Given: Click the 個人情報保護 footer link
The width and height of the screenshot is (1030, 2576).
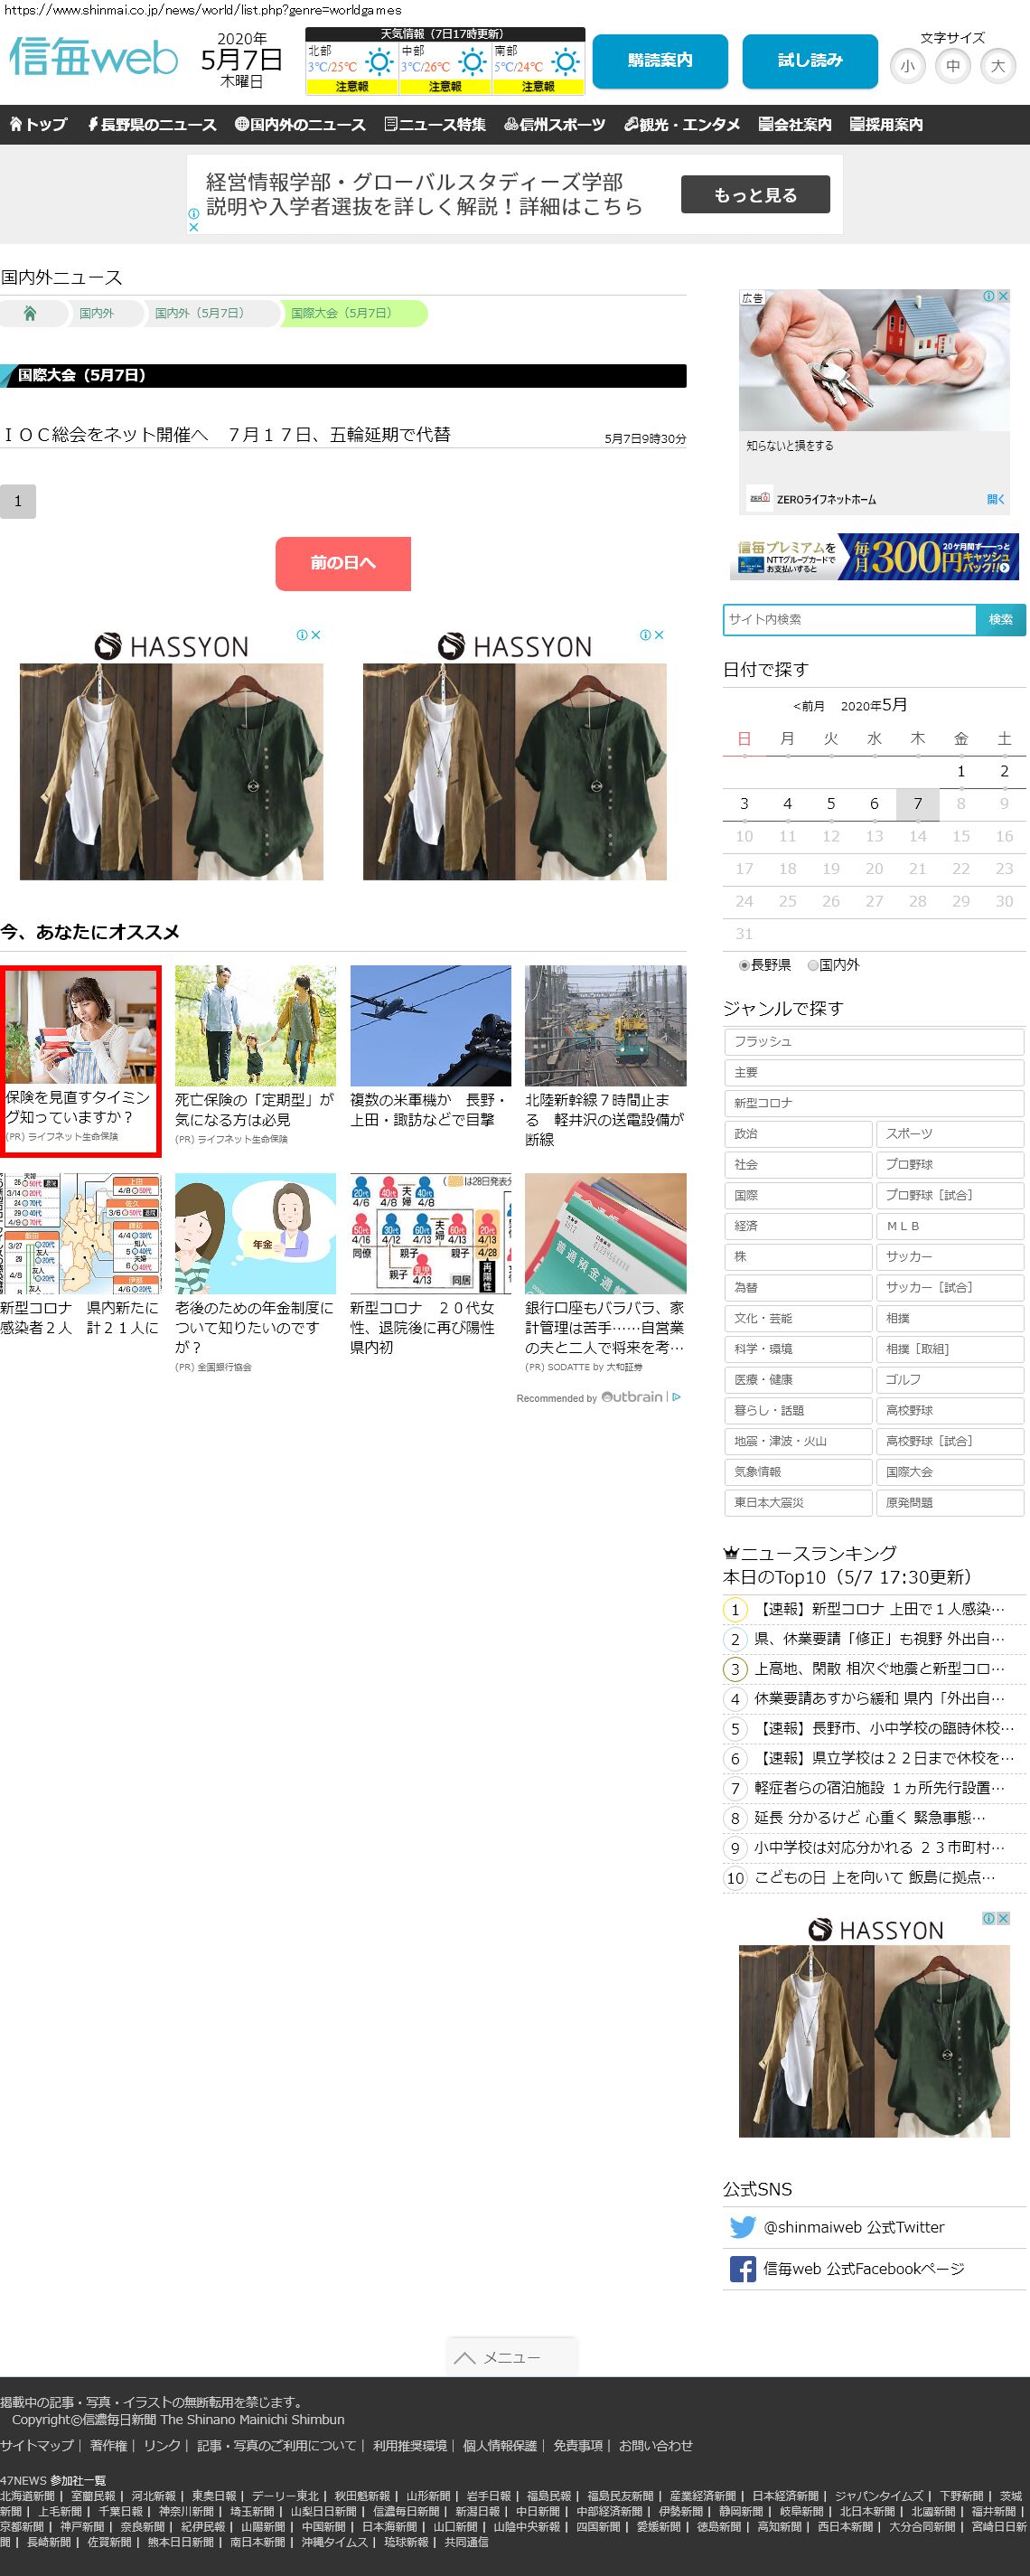Looking at the screenshot, I should point(499,2445).
